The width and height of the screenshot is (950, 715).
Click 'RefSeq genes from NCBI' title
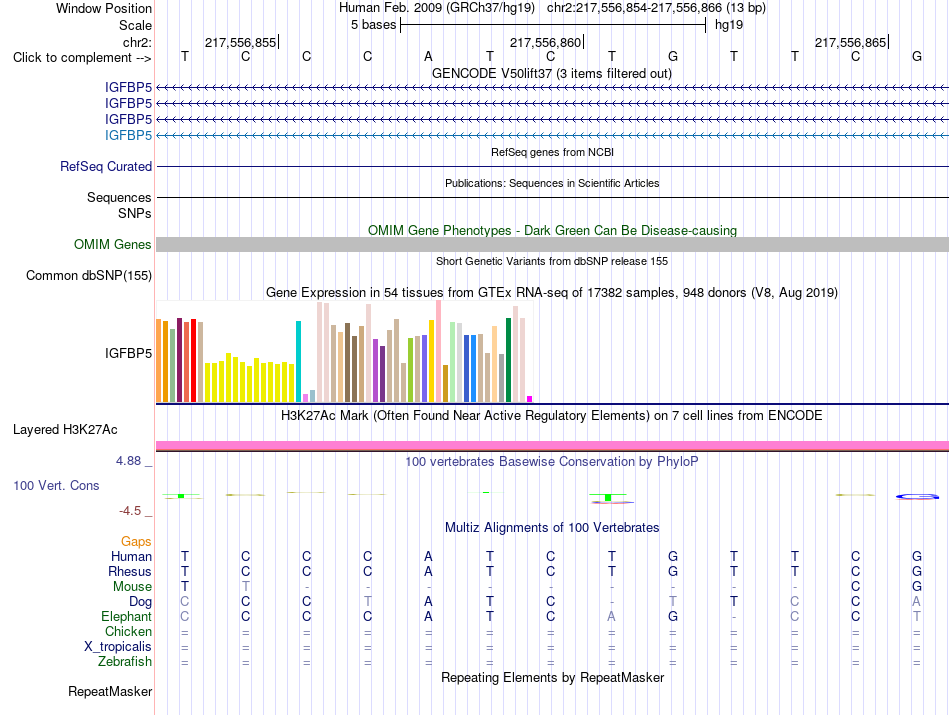pyautogui.click(x=552, y=152)
